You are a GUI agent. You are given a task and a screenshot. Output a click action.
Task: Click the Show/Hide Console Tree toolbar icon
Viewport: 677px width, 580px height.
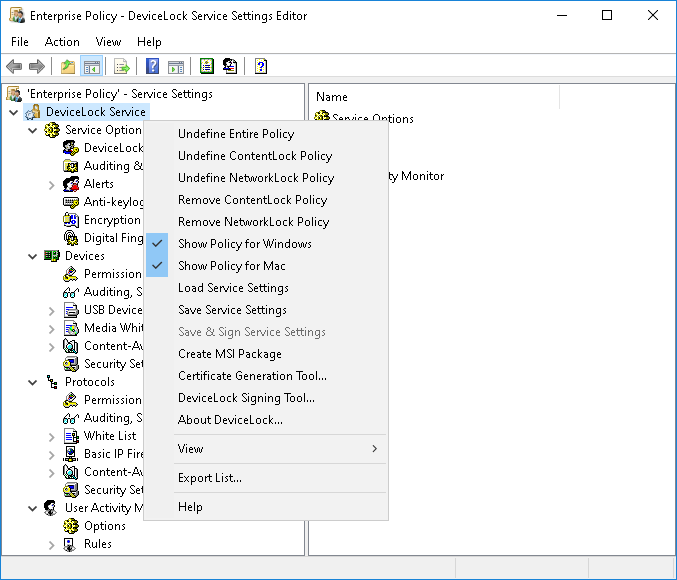(92, 67)
